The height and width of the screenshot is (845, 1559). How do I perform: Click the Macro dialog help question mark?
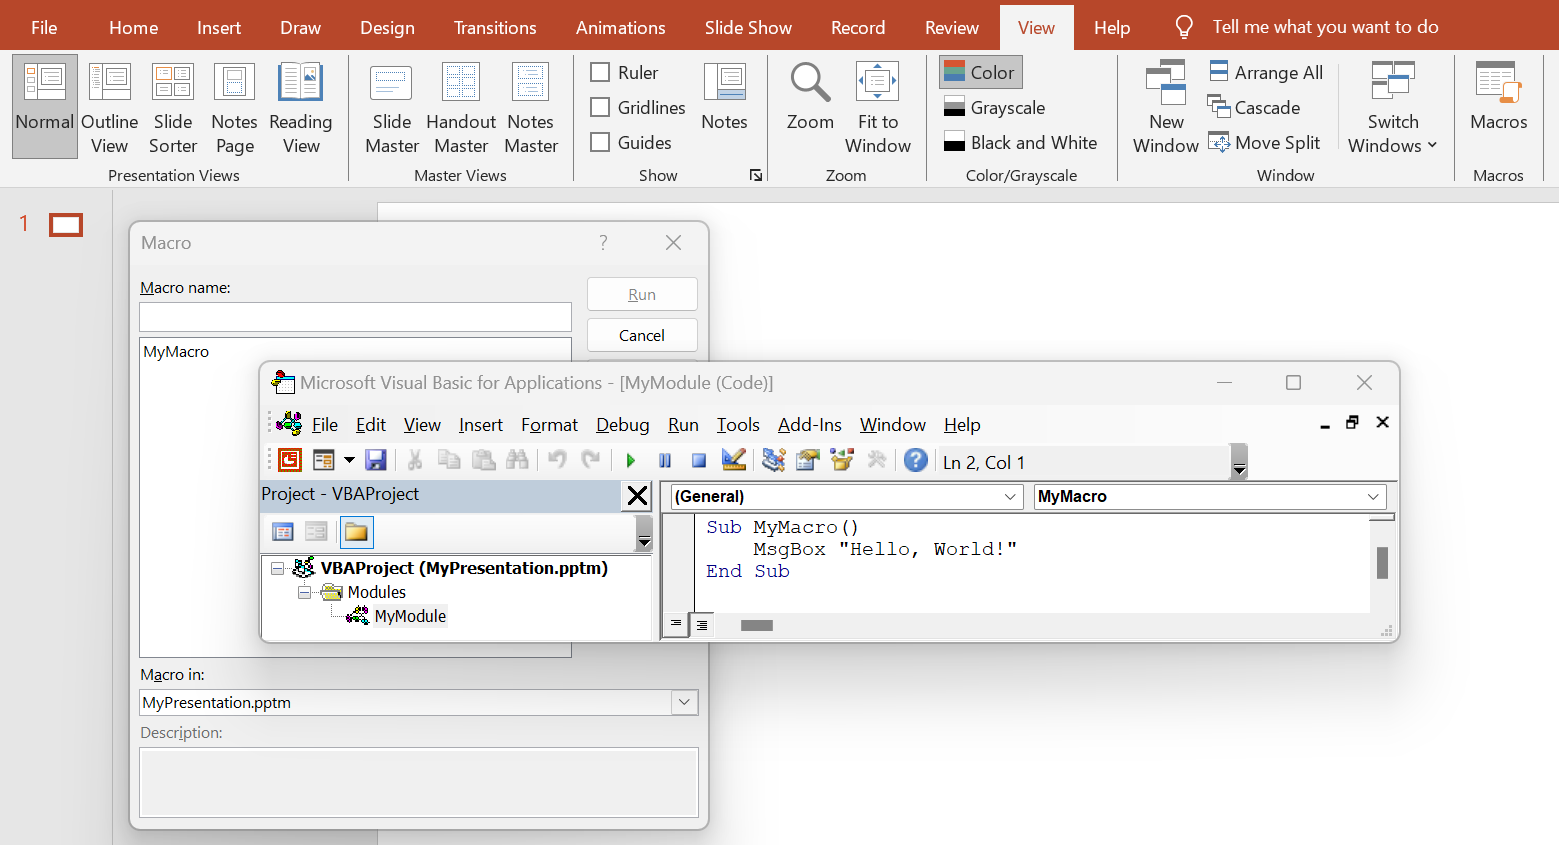(603, 242)
